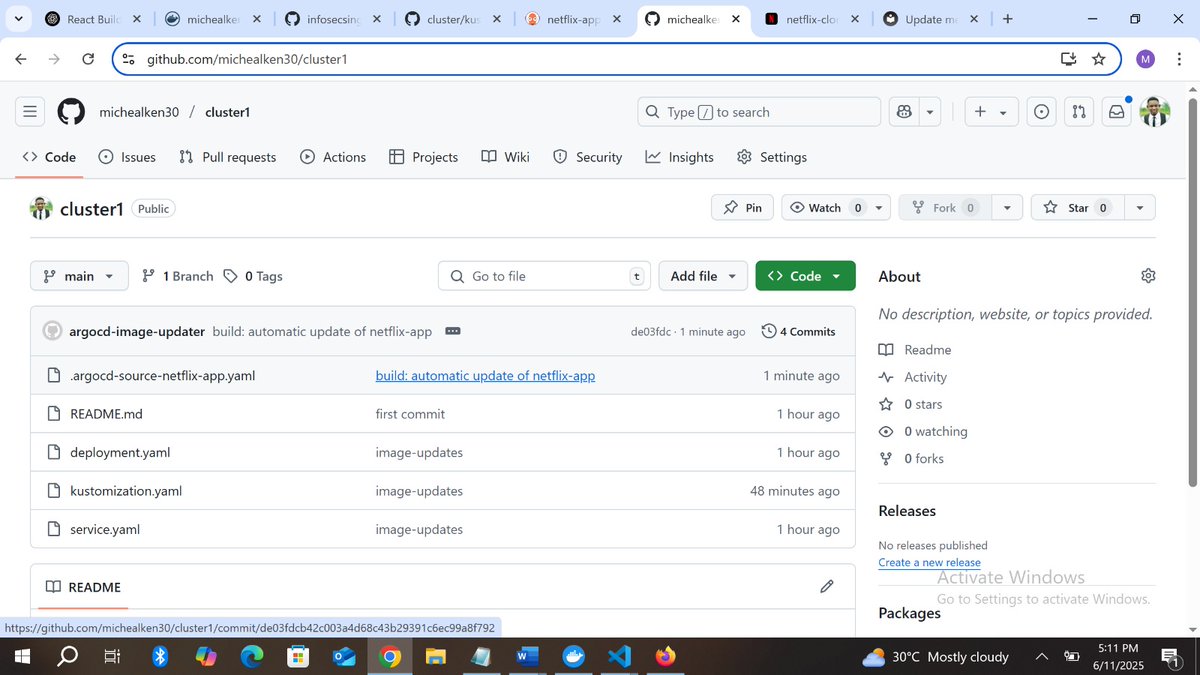Open Visual Studio Code from taskbar

pos(620,657)
